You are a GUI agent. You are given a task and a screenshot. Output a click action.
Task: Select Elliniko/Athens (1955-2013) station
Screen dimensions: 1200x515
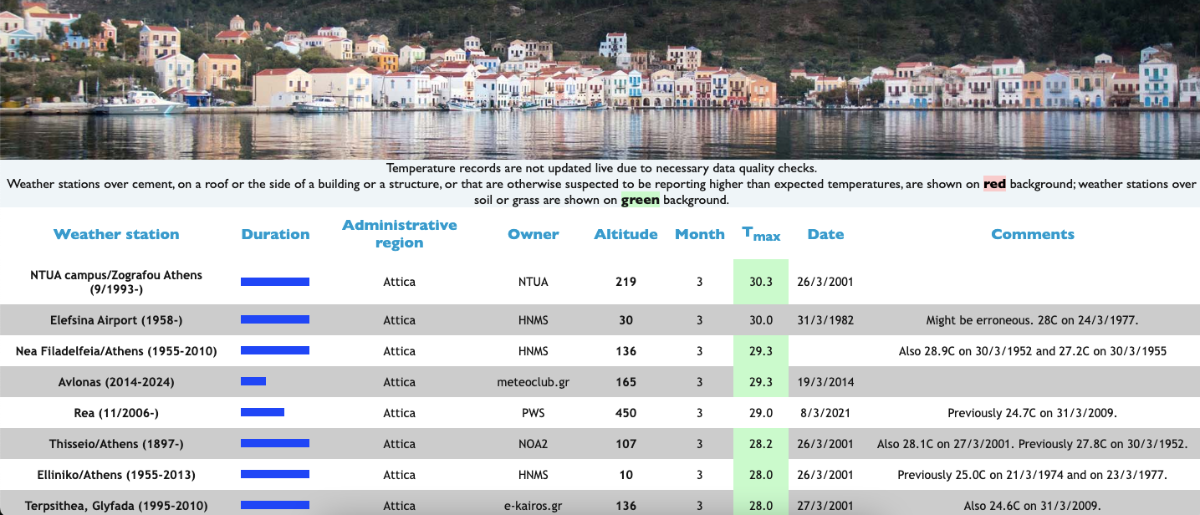[x=116, y=475]
